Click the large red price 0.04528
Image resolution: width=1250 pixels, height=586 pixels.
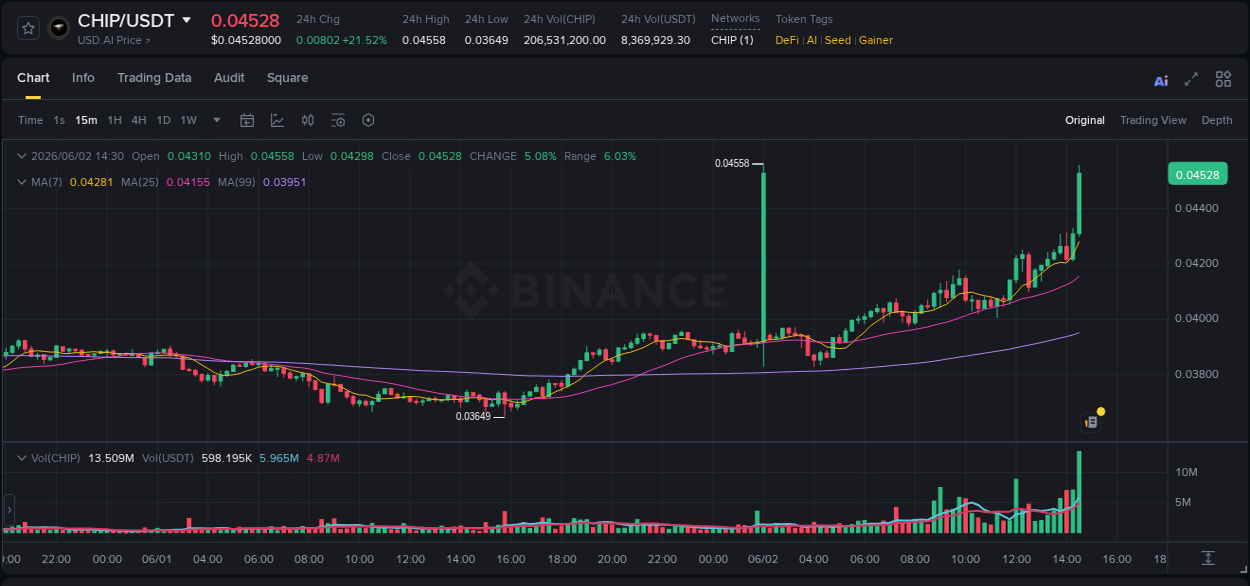(245, 20)
